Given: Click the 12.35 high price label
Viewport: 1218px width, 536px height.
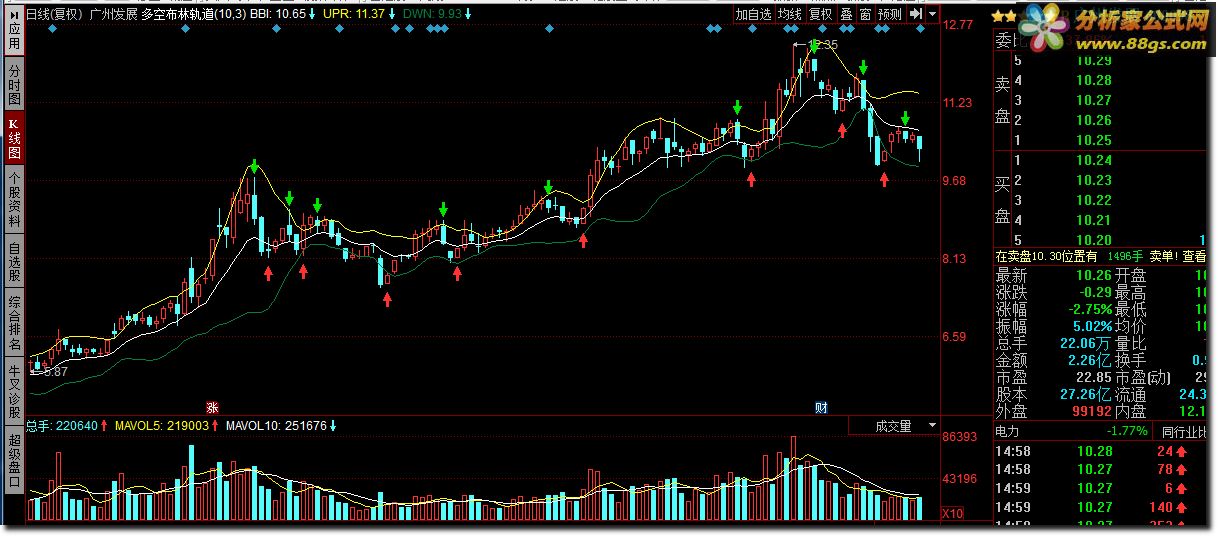Looking at the screenshot, I should coord(824,45).
